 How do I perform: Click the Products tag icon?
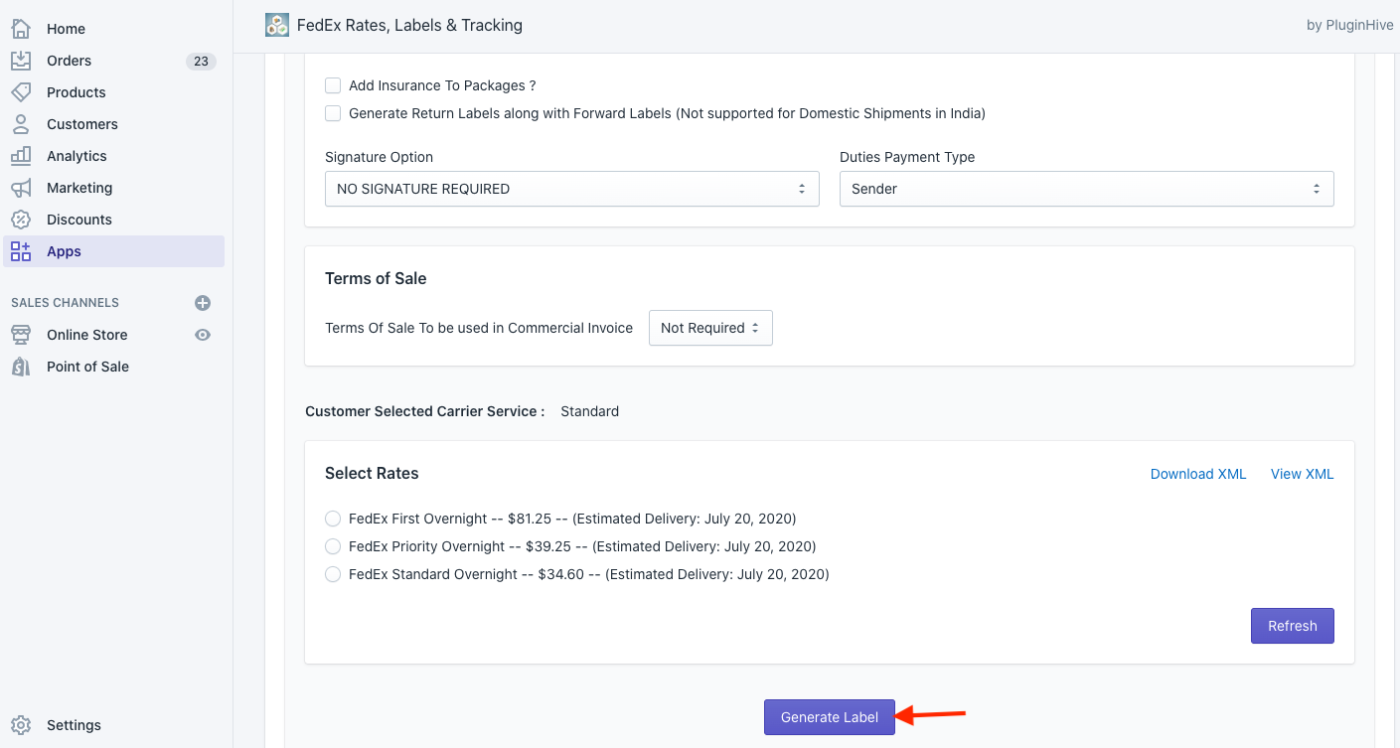21,92
